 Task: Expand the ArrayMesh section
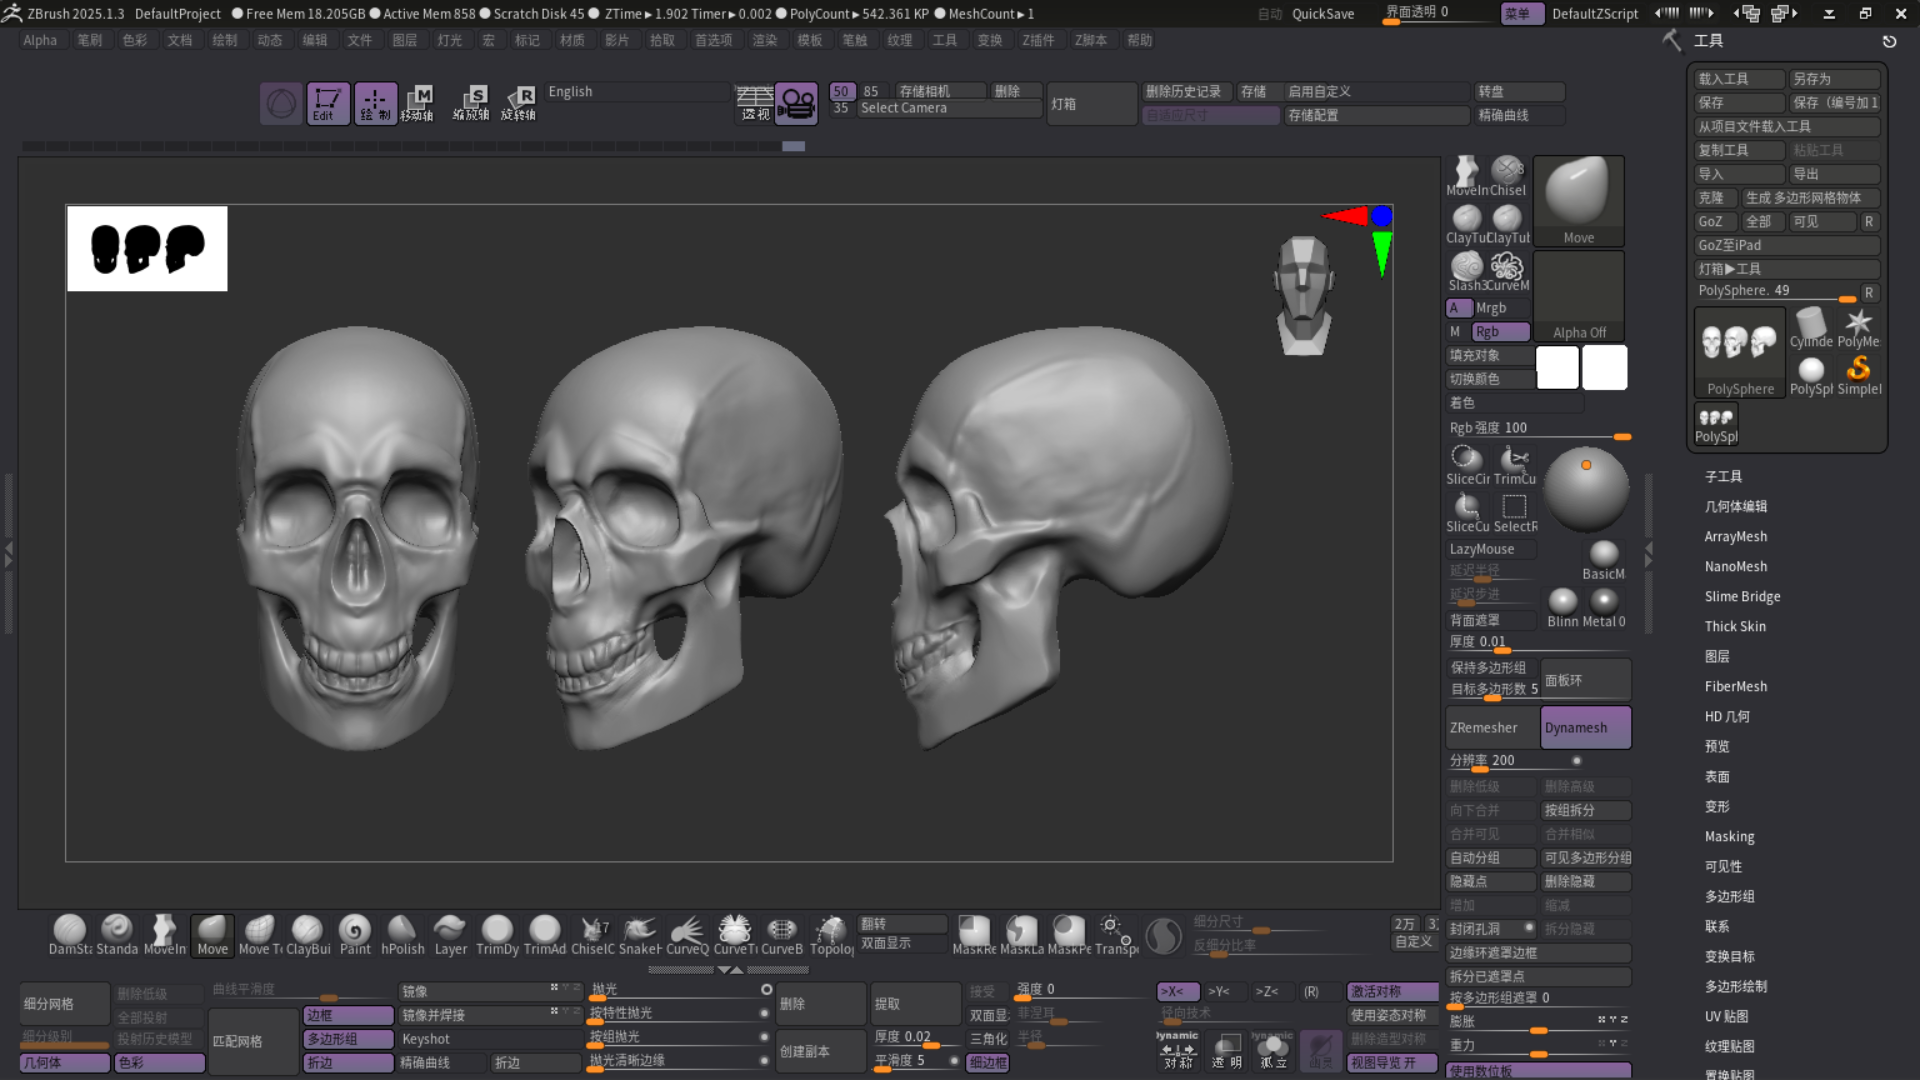[1736, 536]
